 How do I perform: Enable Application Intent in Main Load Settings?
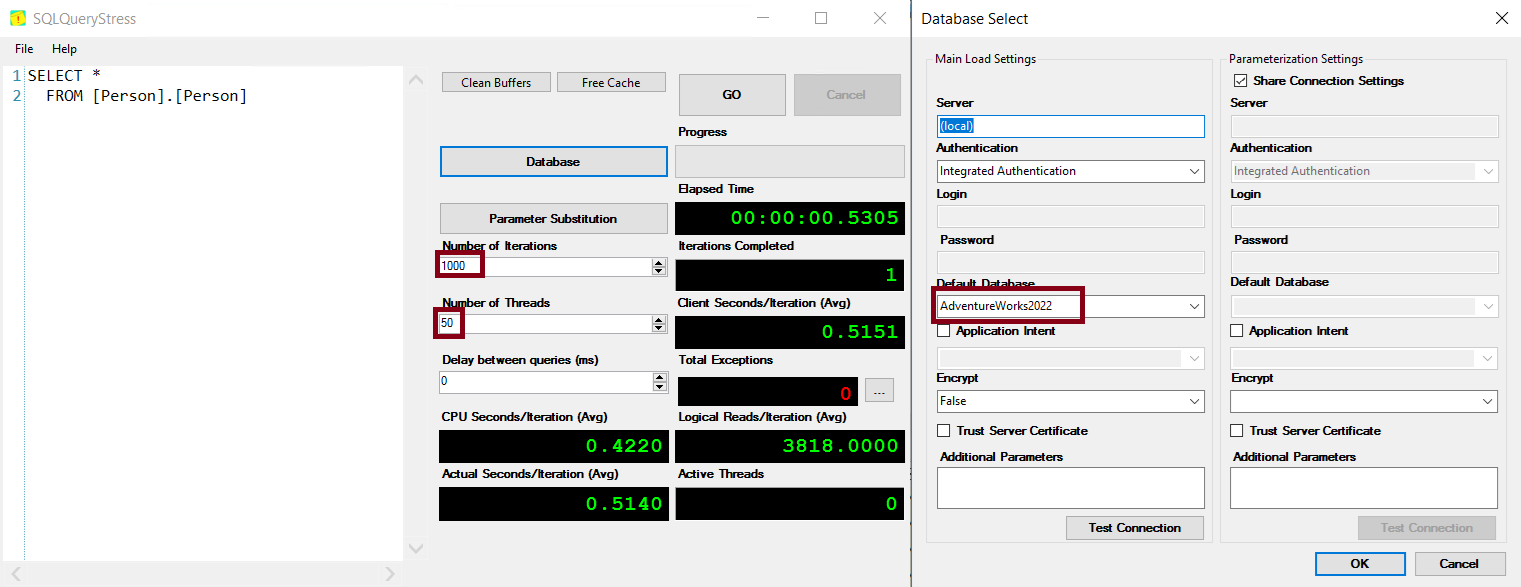pyautogui.click(x=943, y=331)
